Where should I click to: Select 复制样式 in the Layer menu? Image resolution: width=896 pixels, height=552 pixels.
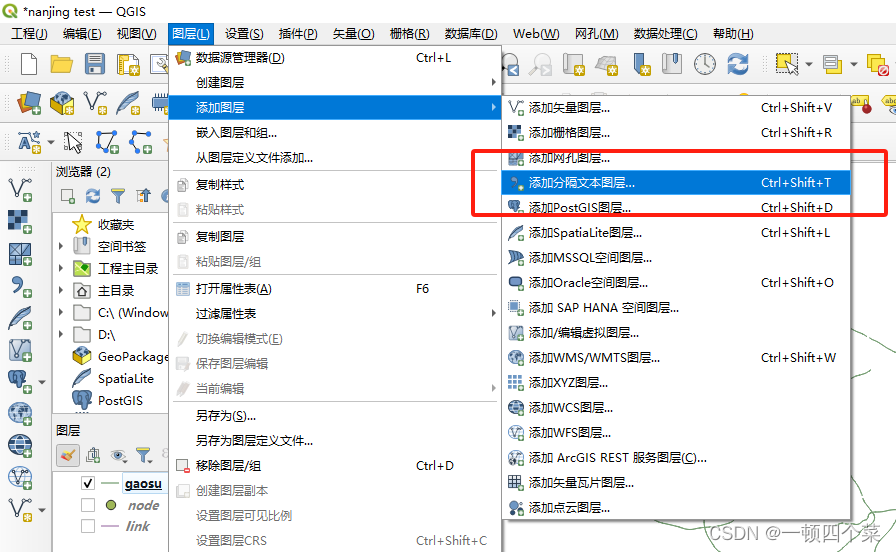click(x=335, y=185)
